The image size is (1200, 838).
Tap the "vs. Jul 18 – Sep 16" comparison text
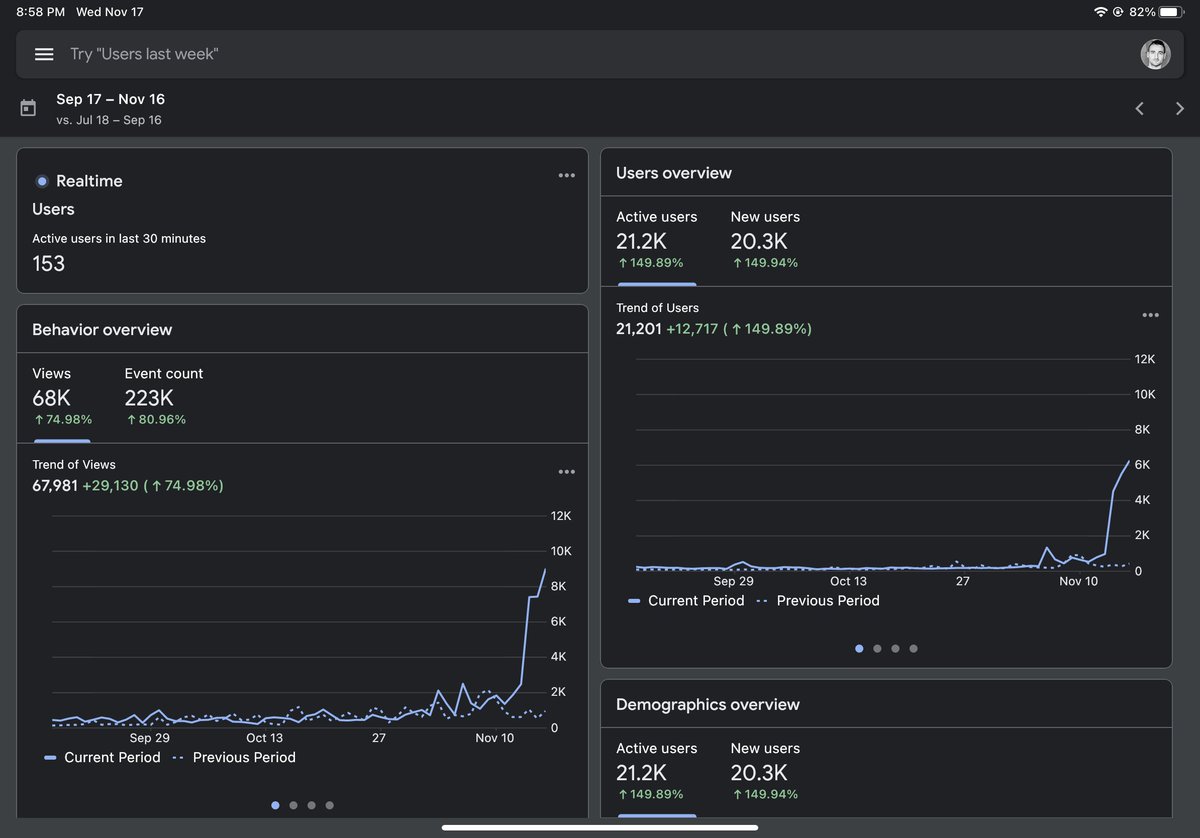pyautogui.click(x=109, y=120)
